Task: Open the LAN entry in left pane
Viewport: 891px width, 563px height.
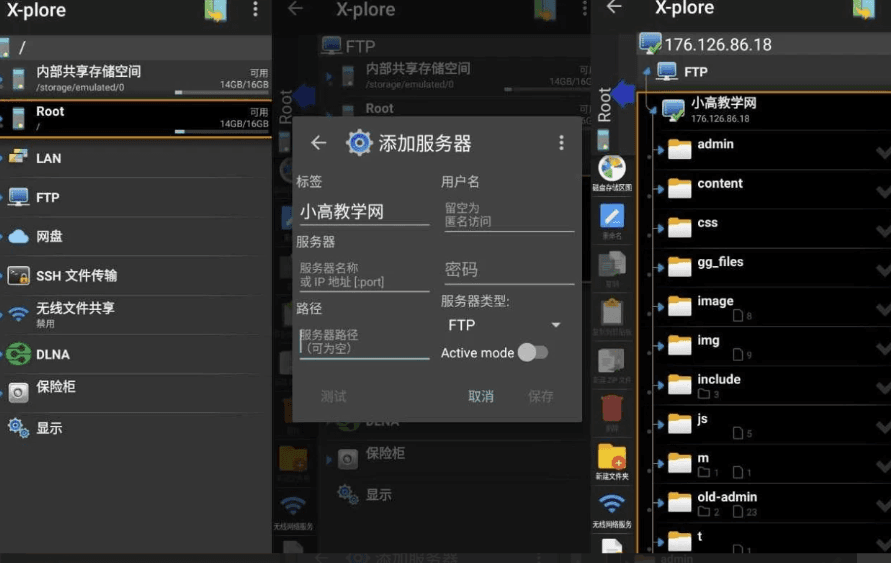Action: click(136, 158)
